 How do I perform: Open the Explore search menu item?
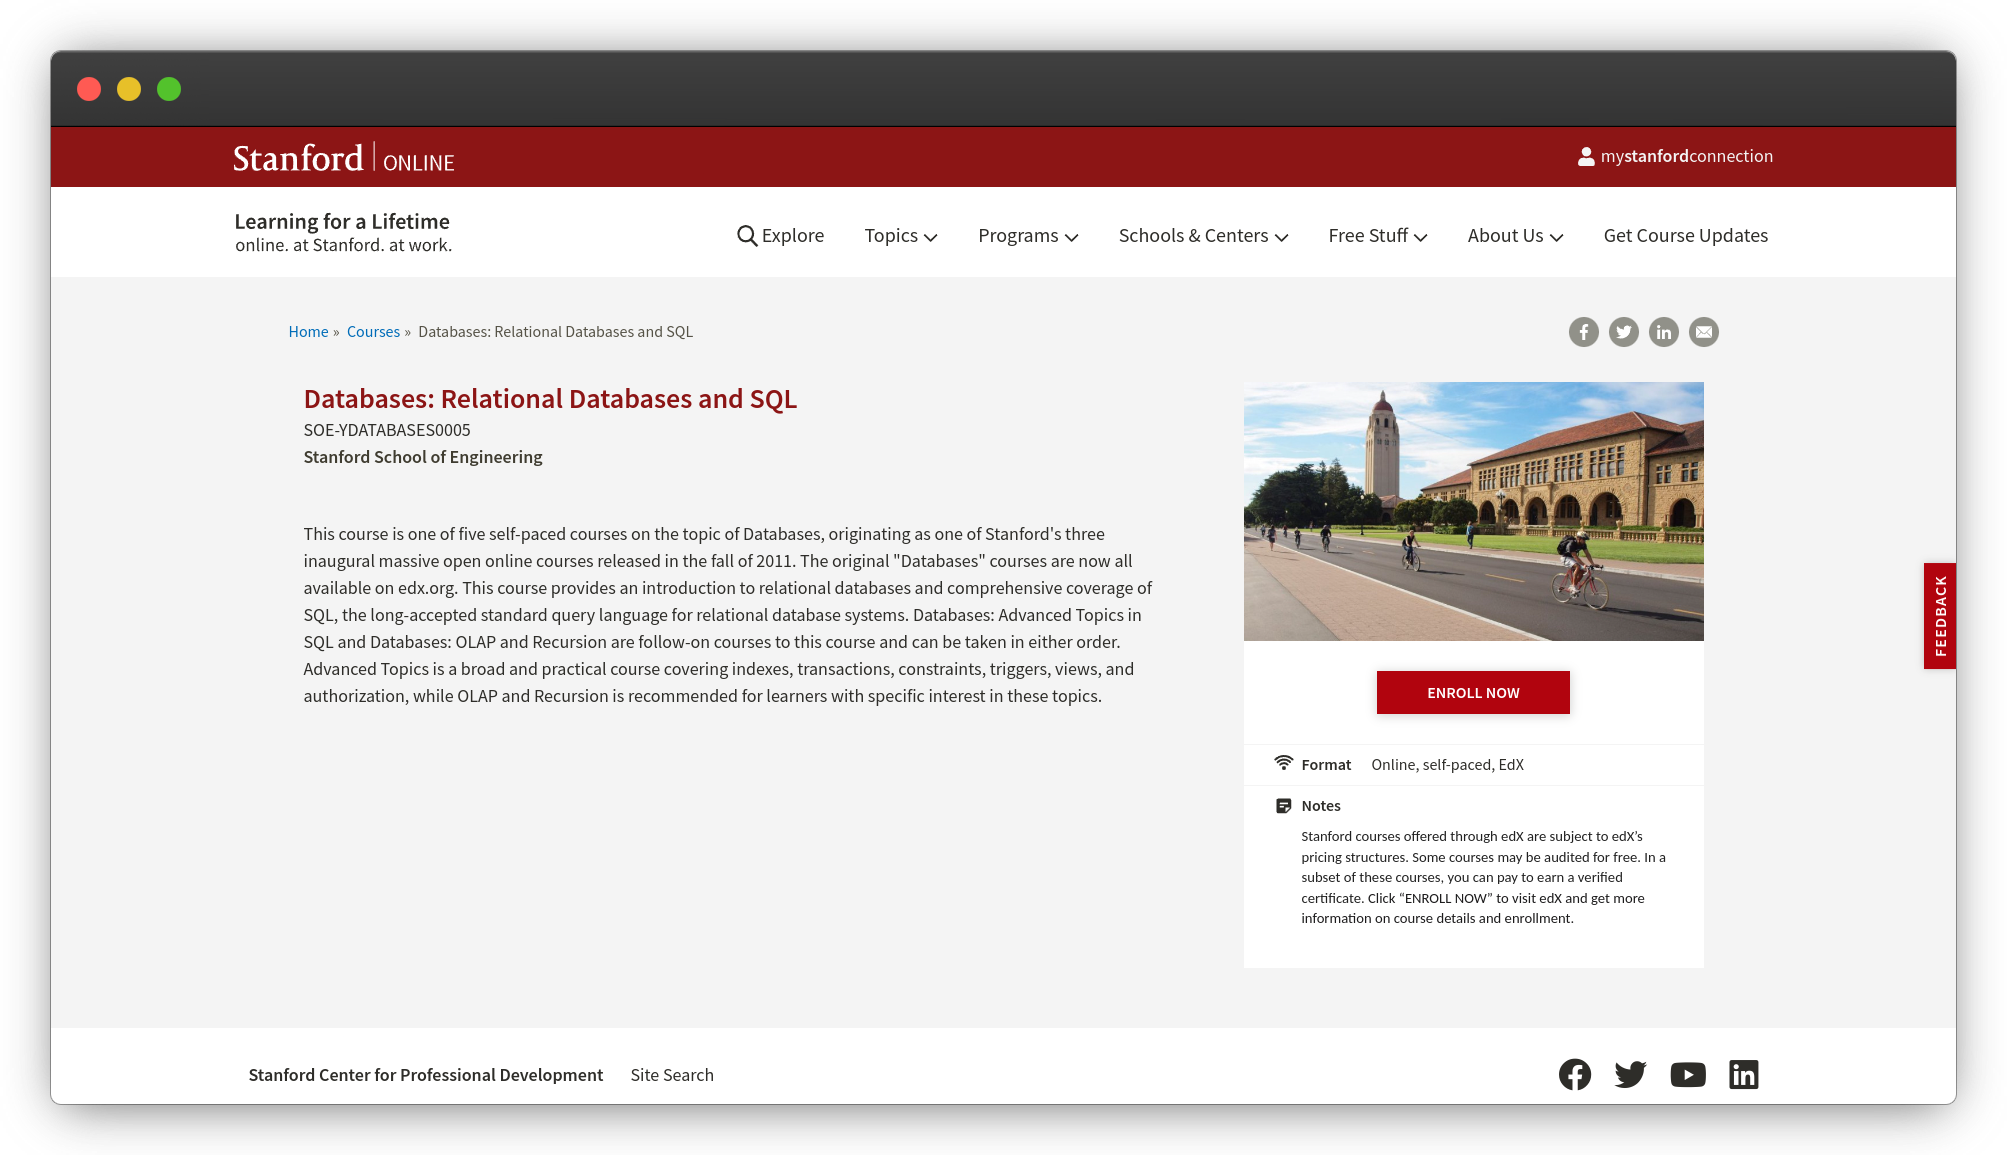click(781, 236)
